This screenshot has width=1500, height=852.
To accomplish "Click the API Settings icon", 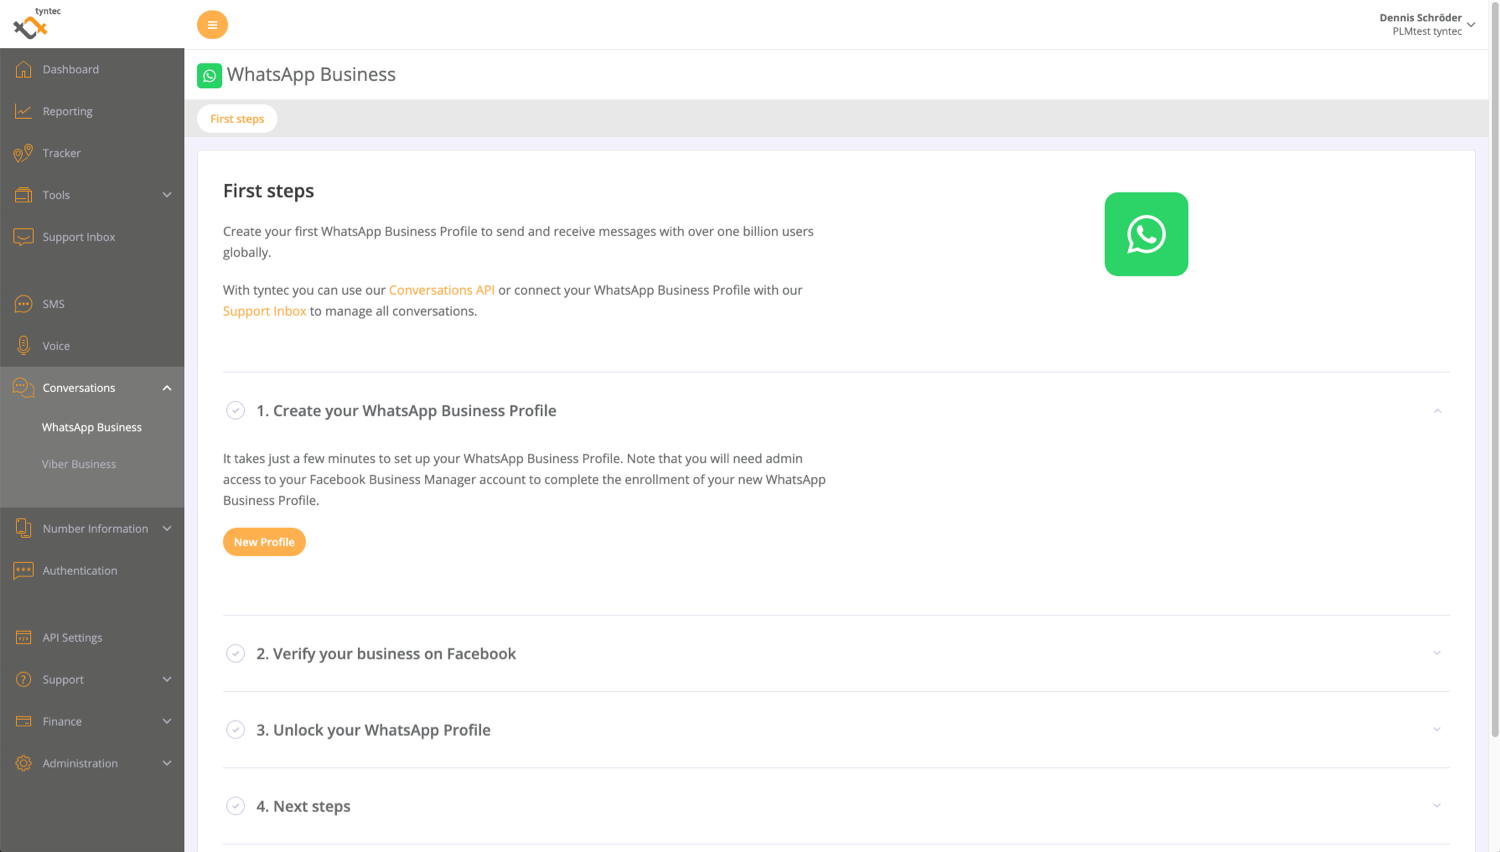I will (x=23, y=637).
